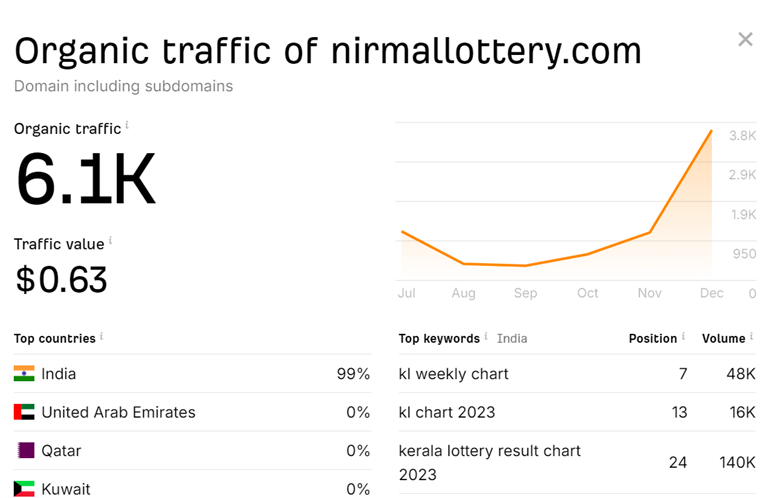Click info icon beside Top countries
Image resolution: width=780 pixels, height=498 pixels.
tap(101, 336)
